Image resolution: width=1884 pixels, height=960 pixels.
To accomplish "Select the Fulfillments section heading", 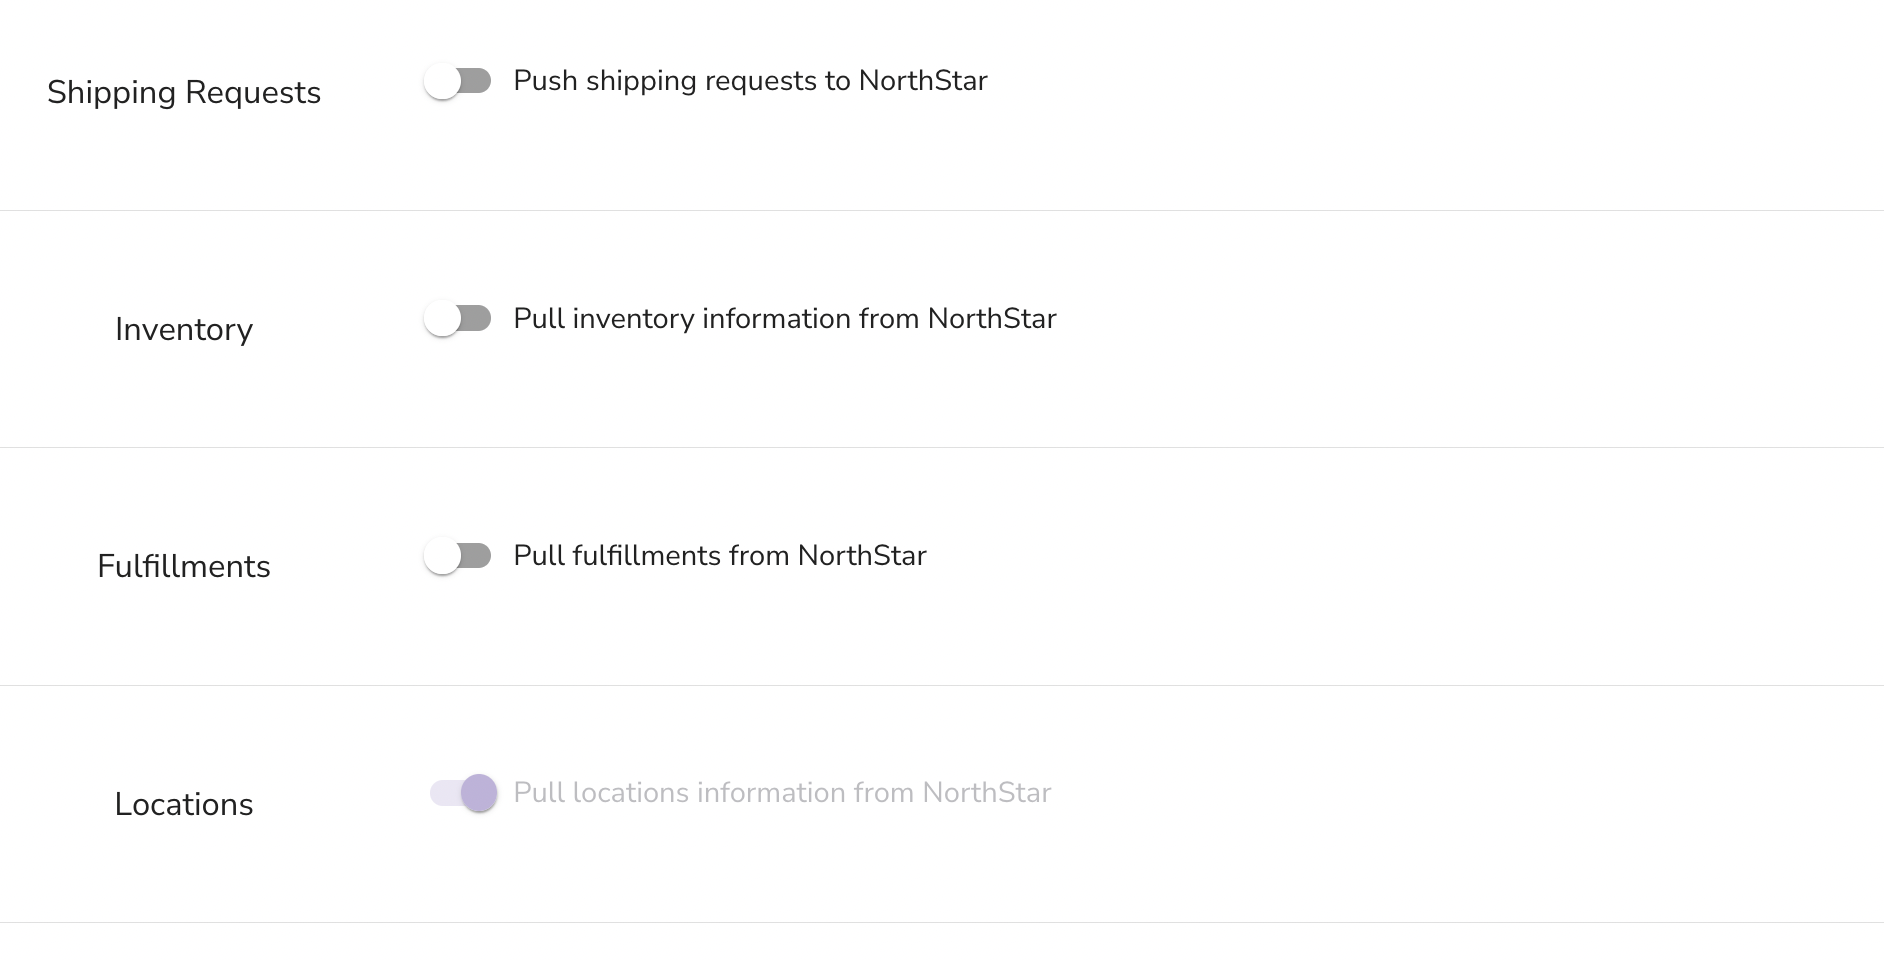I will [x=184, y=567].
